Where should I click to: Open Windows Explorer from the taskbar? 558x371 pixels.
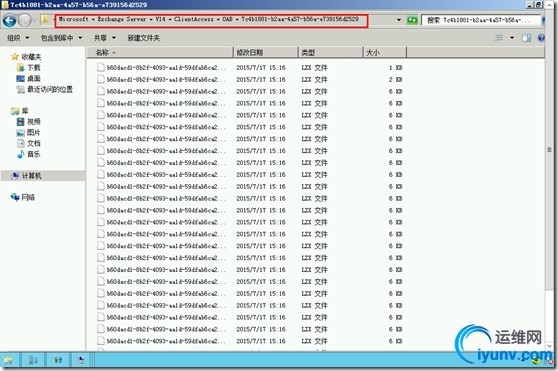[9, 360]
